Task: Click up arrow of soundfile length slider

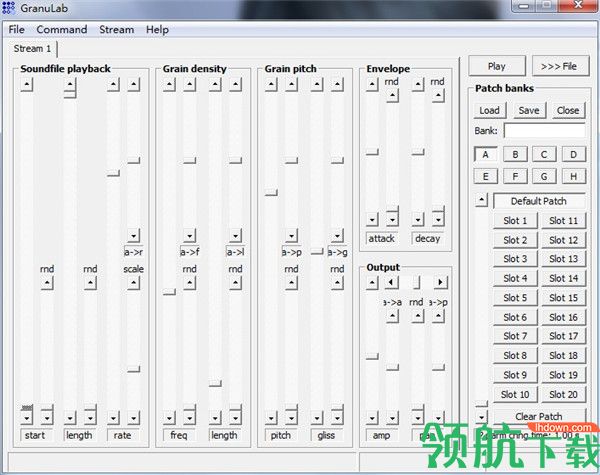Action: (x=70, y=84)
